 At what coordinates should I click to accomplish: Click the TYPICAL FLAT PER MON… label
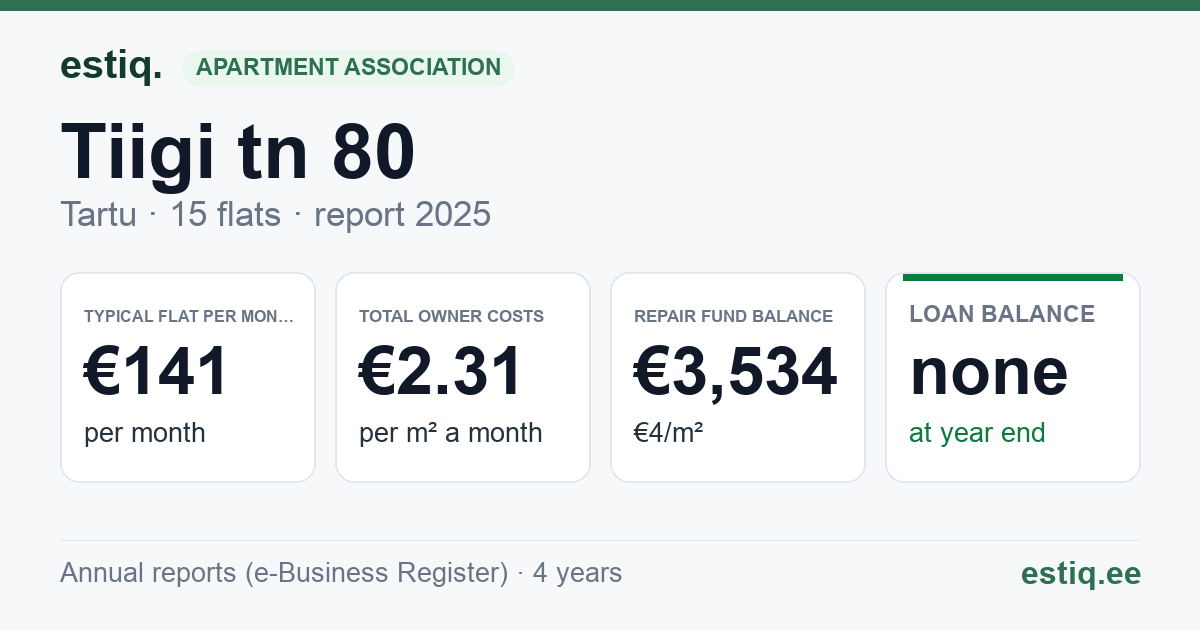[189, 316]
